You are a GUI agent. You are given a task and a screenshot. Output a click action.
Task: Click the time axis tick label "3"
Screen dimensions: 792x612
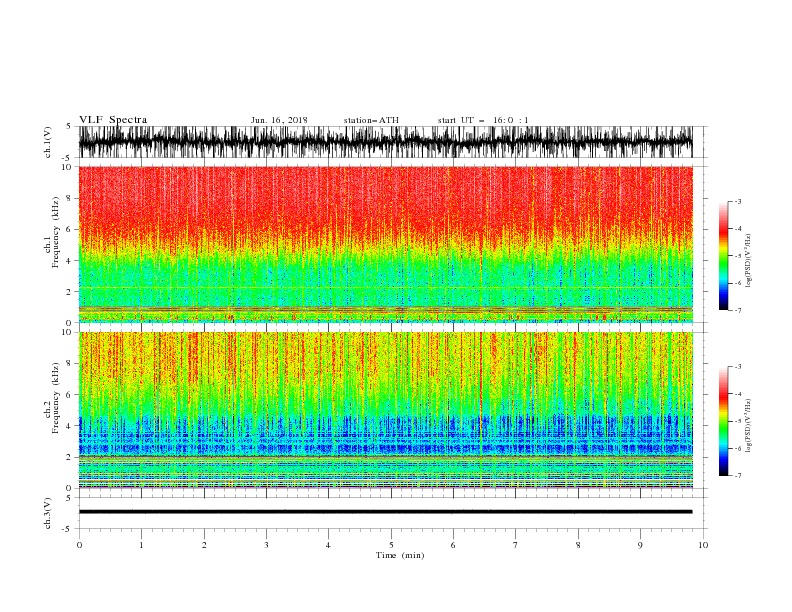pyautogui.click(x=266, y=545)
